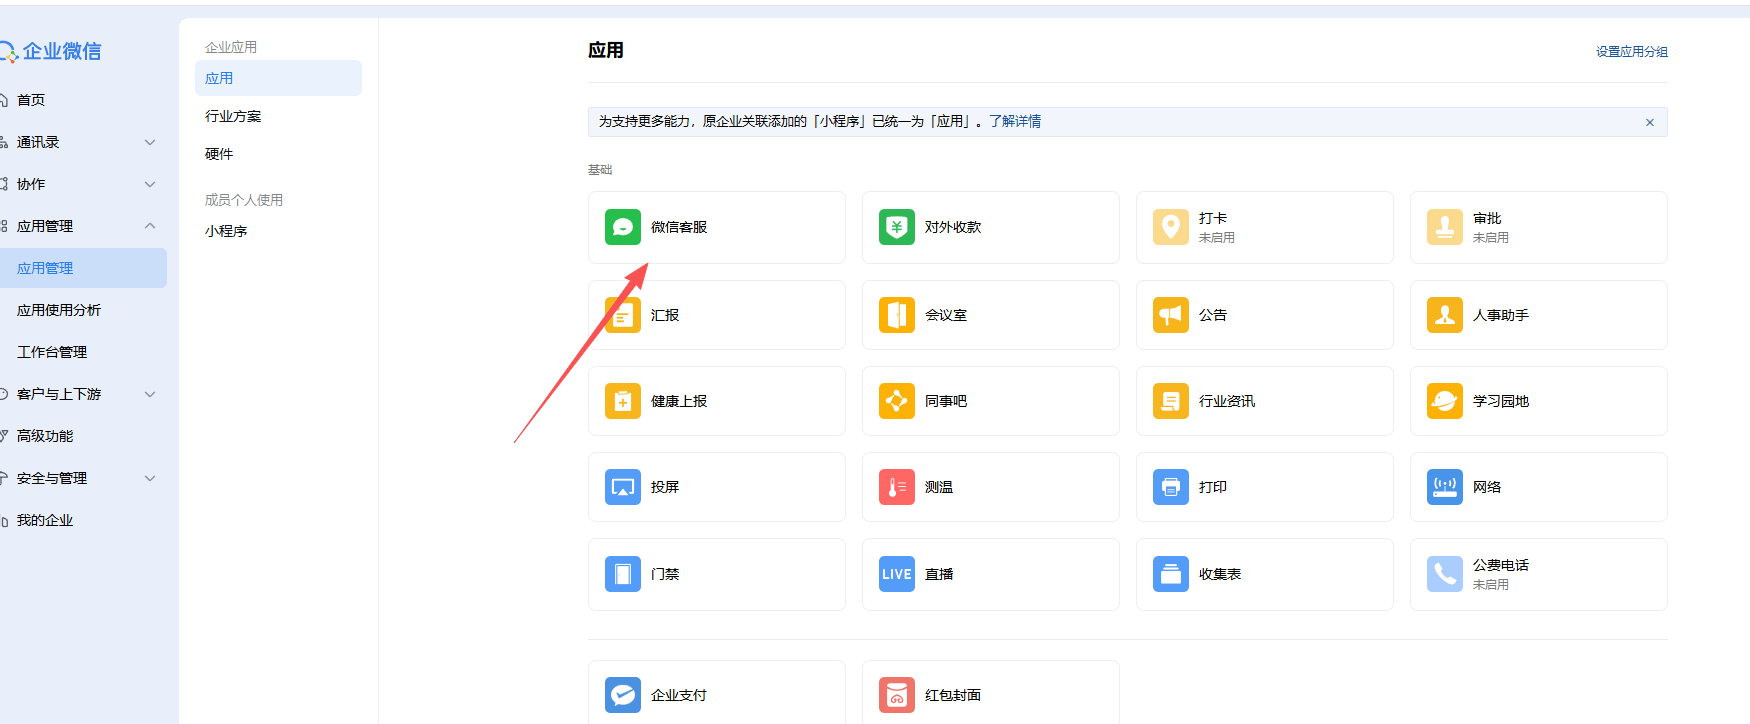
Task: Click the 红包封面 card label
Action: (x=953, y=695)
